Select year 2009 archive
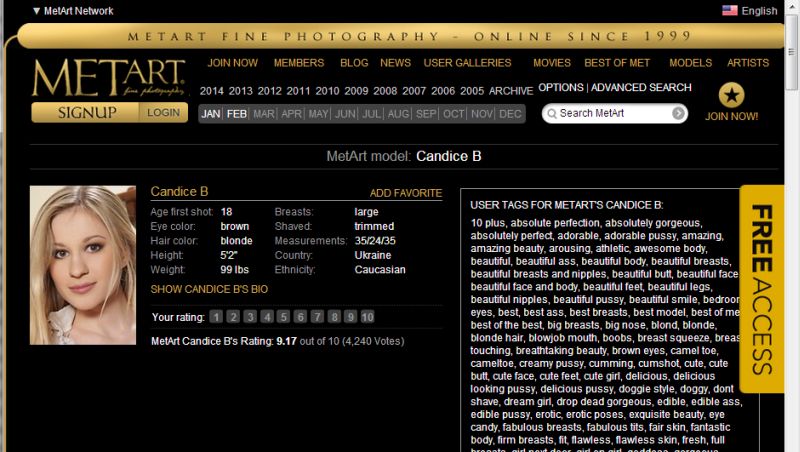 point(356,91)
